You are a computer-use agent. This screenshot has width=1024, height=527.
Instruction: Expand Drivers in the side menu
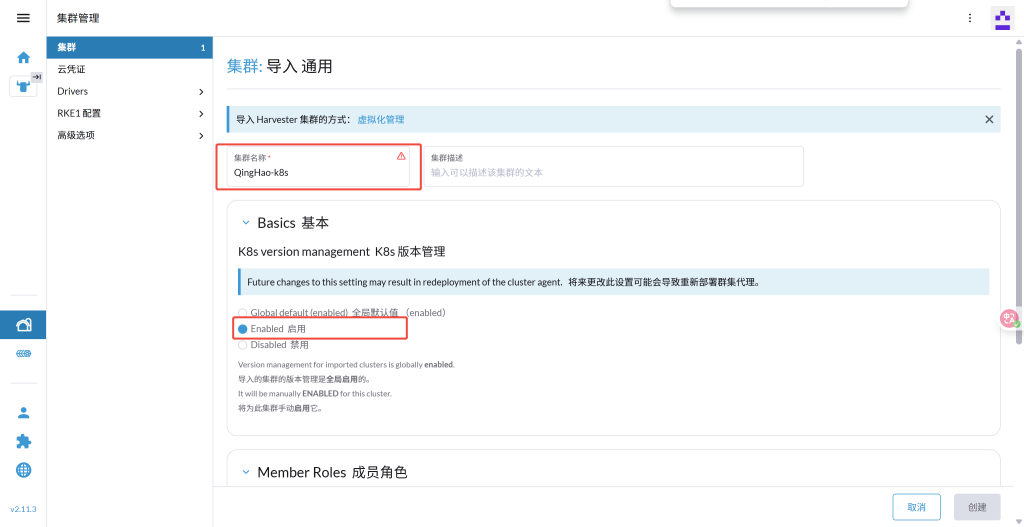pyautogui.click(x=130, y=91)
